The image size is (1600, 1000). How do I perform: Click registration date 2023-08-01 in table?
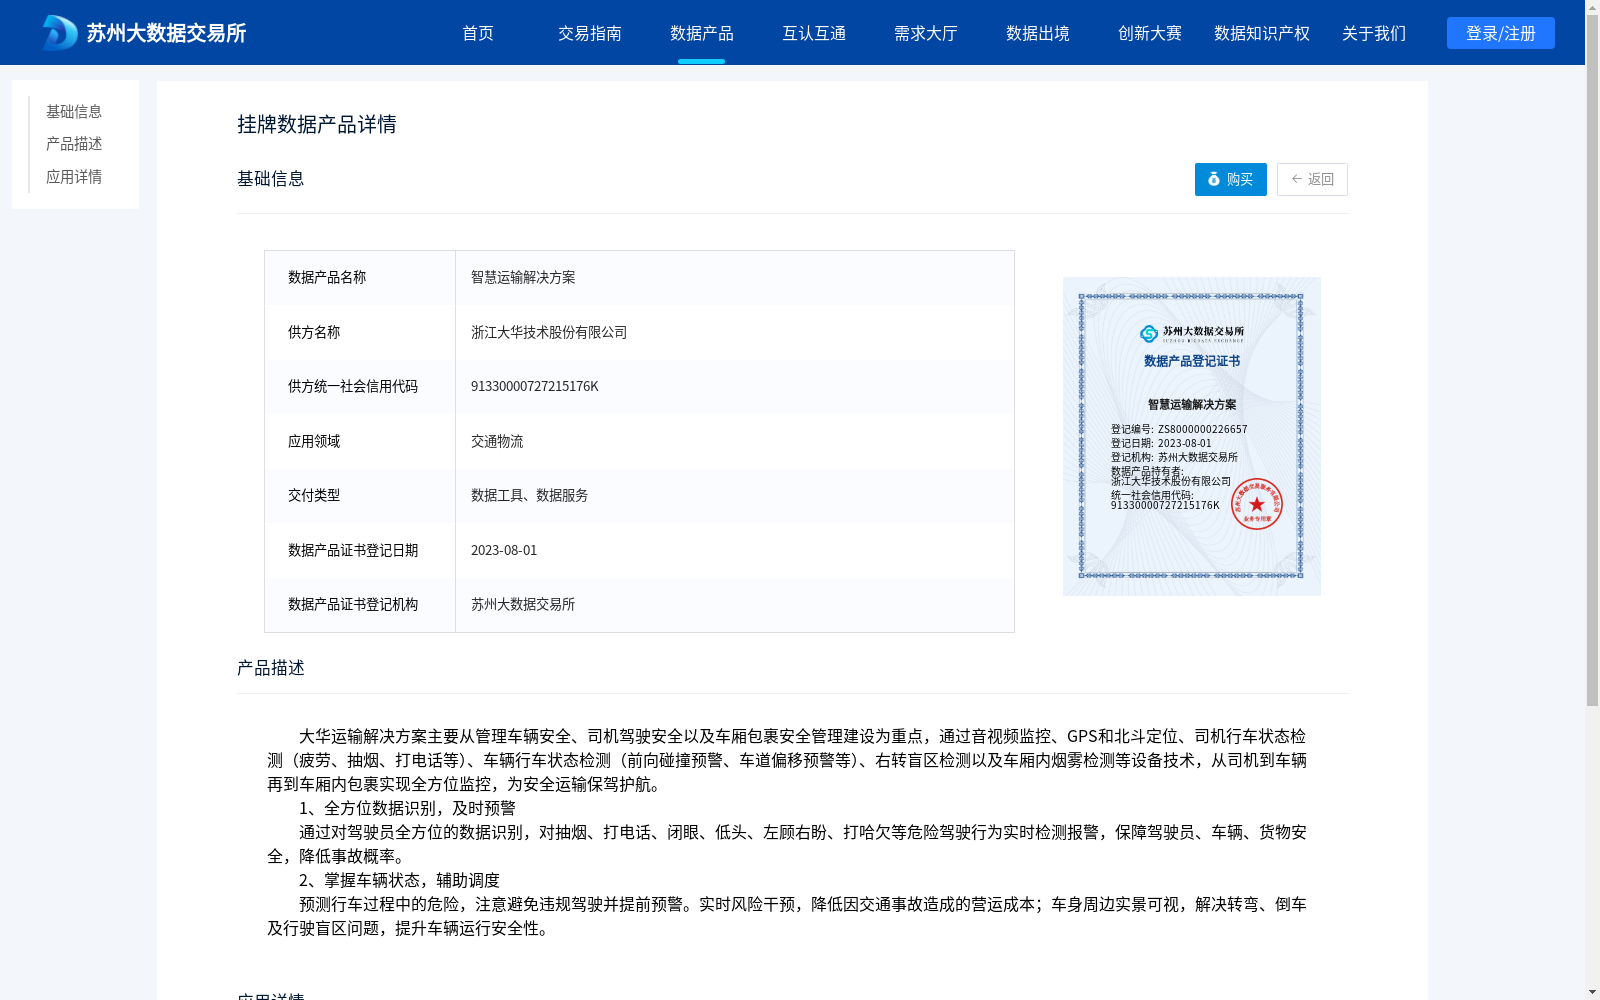[504, 550]
